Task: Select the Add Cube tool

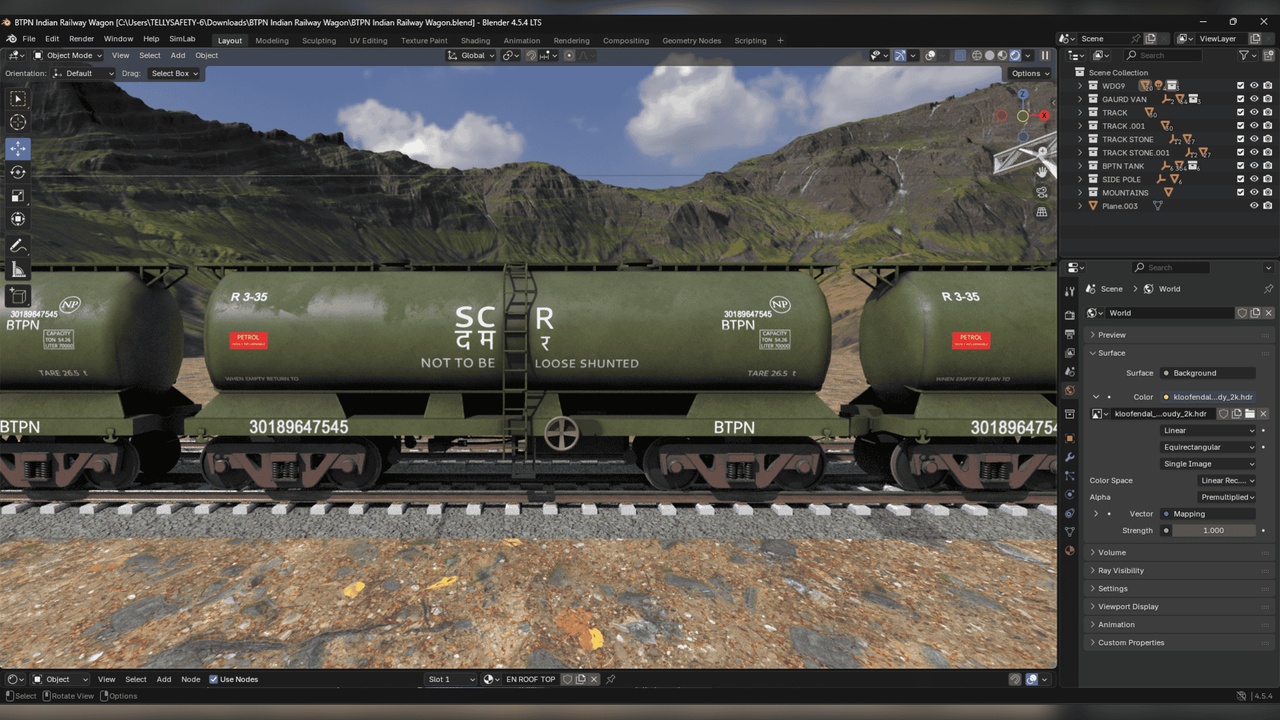Action: click(18, 296)
